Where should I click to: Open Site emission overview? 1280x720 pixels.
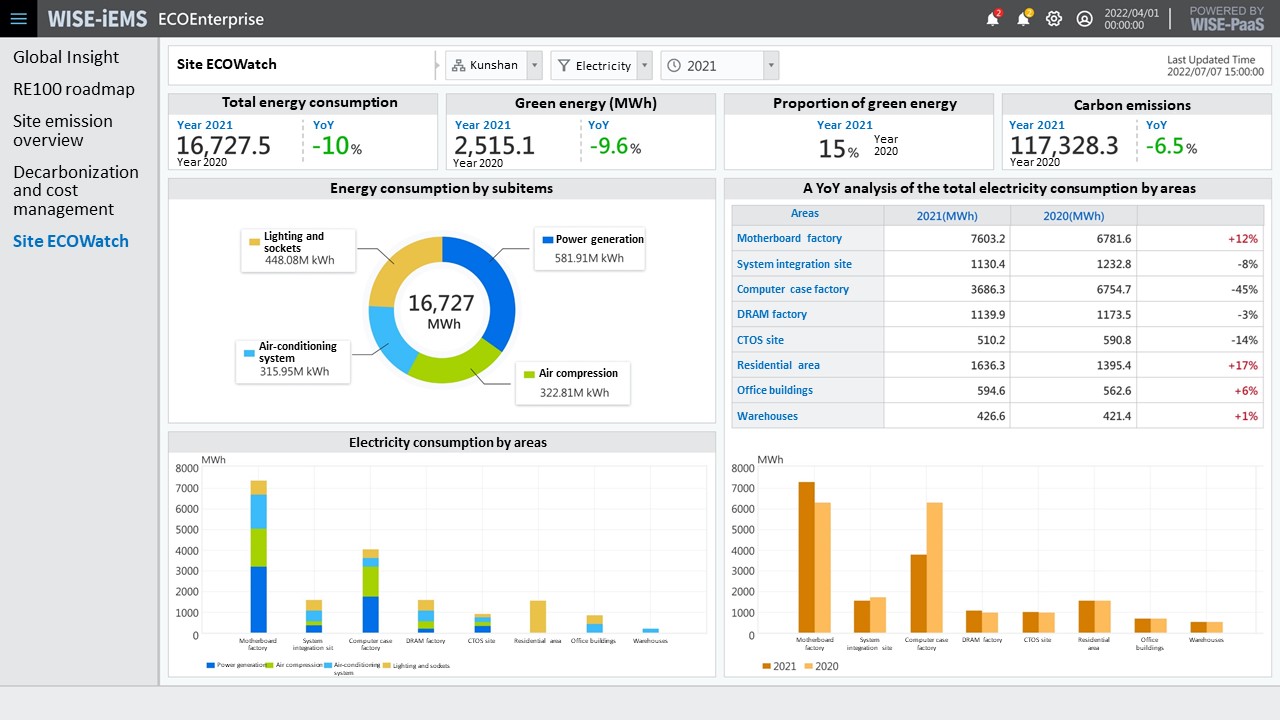point(63,130)
